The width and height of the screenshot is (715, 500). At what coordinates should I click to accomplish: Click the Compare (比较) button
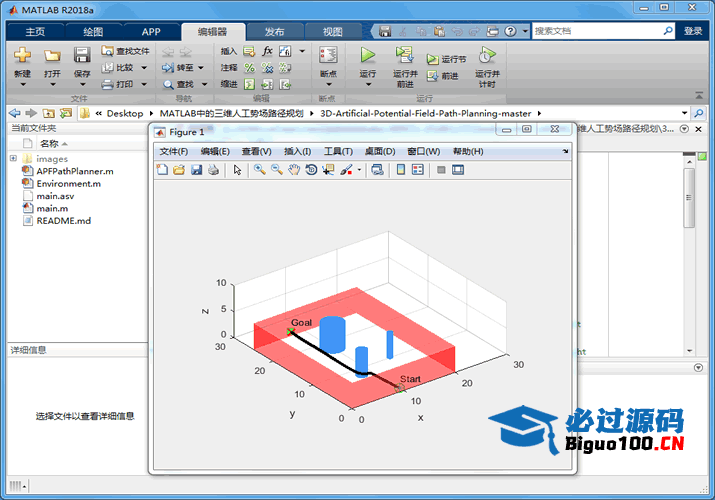tap(119, 67)
